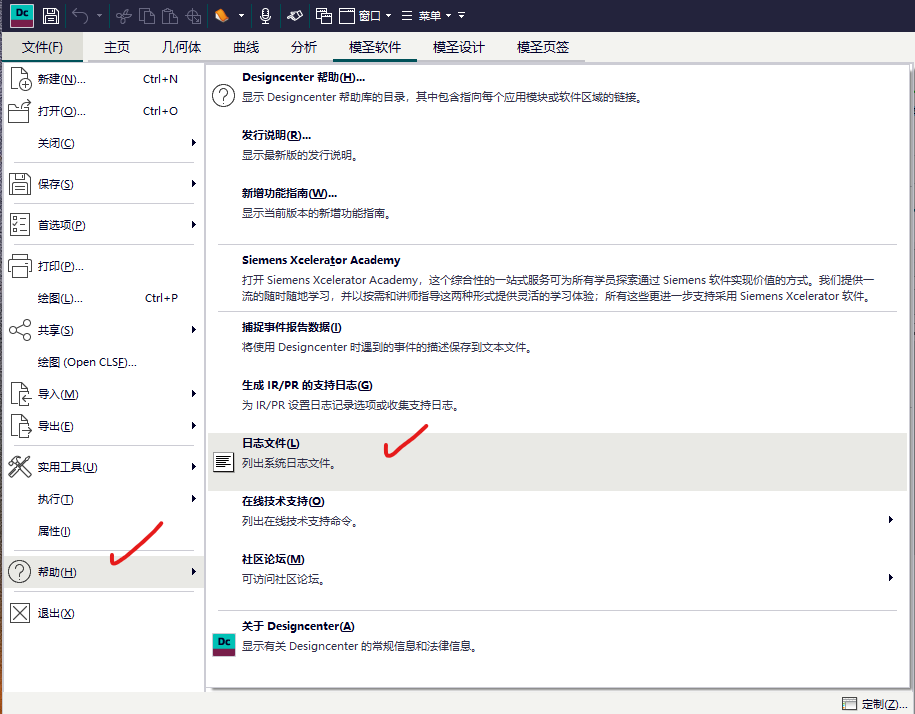Image resolution: width=915 pixels, height=714 pixels.
Task: Expand the 首选项(P) submenu arrow
Action: [x=193, y=225]
